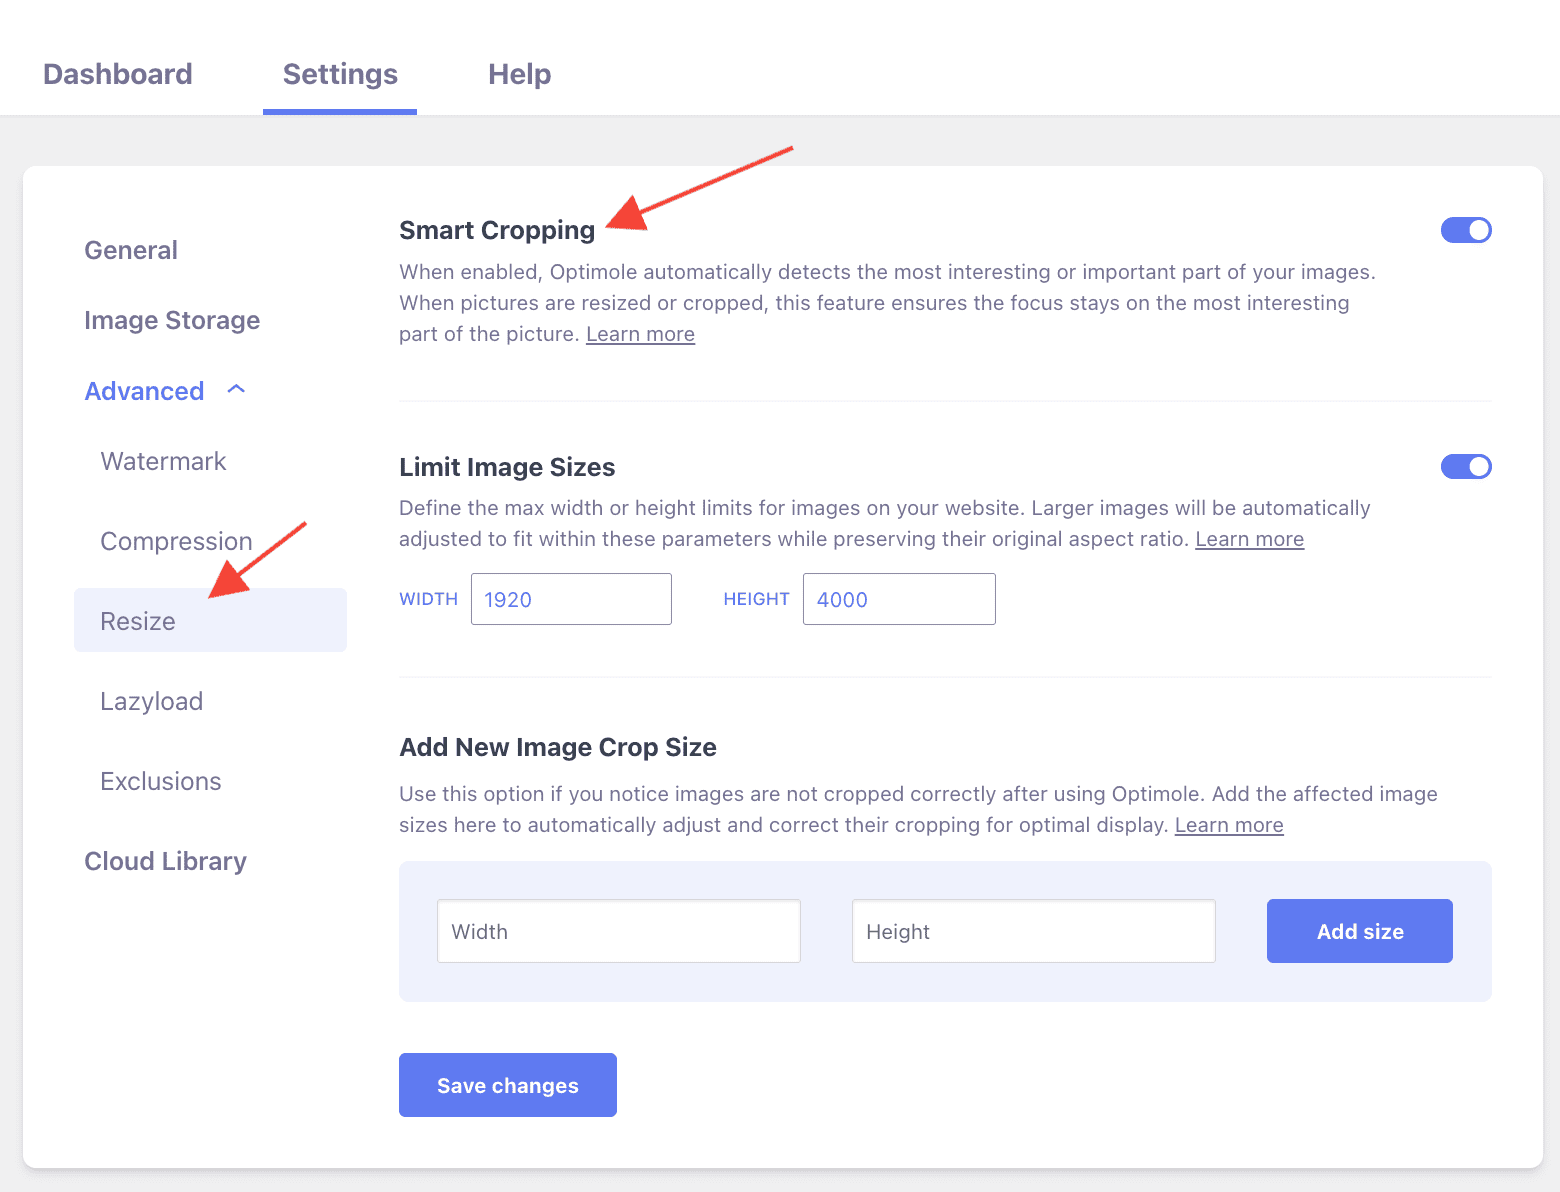Open Image Storage settings
Image resolution: width=1560 pixels, height=1192 pixels.
click(x=172, y=320)
